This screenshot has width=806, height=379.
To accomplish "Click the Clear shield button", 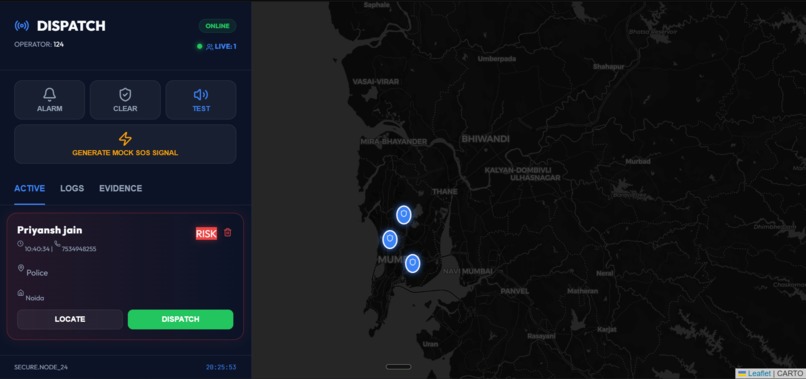I will [125, 100].
